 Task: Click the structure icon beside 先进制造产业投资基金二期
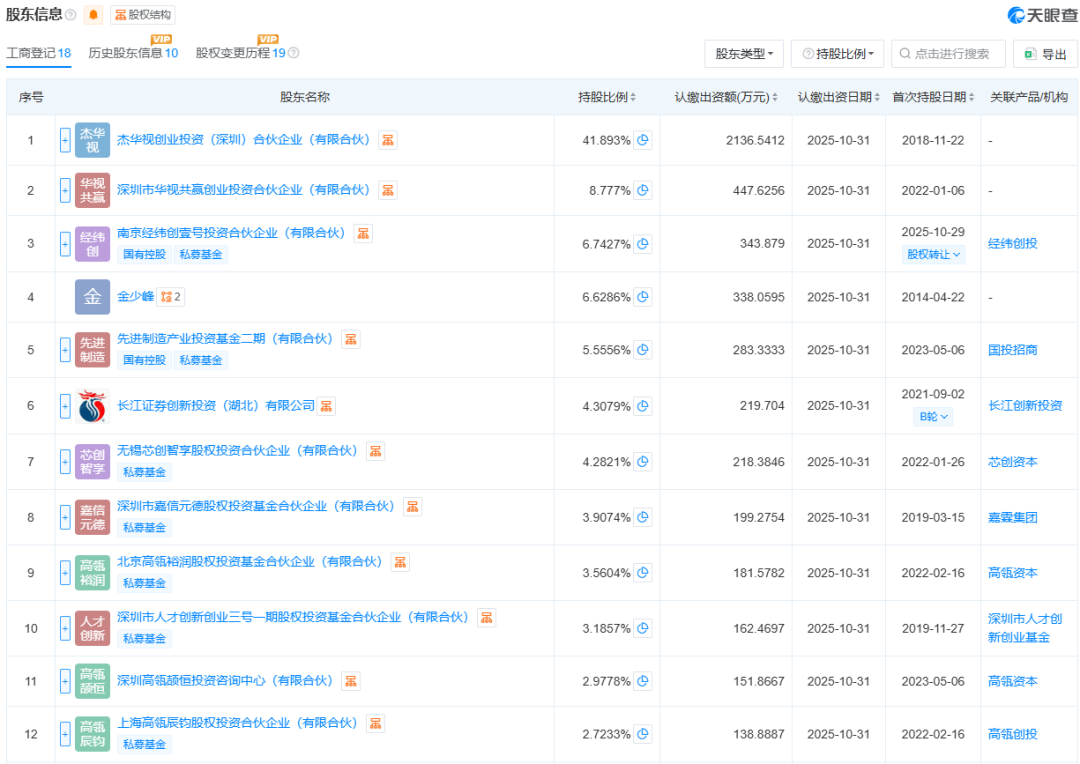tap(351, 339)
